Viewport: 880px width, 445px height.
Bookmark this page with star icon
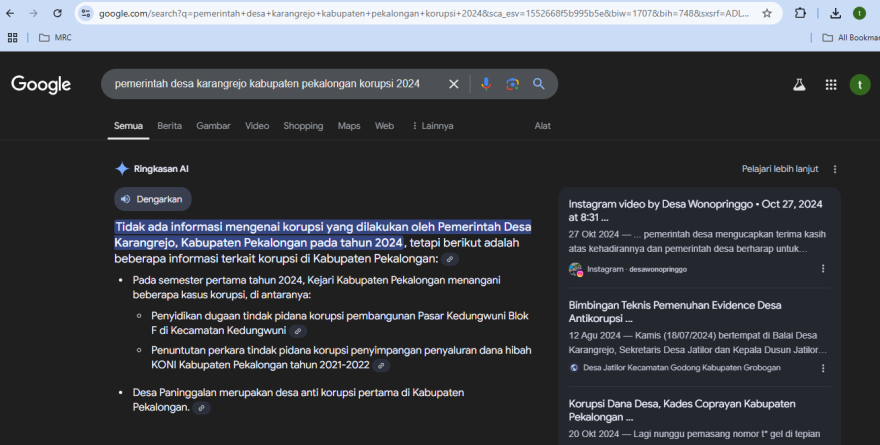point(767,13)
